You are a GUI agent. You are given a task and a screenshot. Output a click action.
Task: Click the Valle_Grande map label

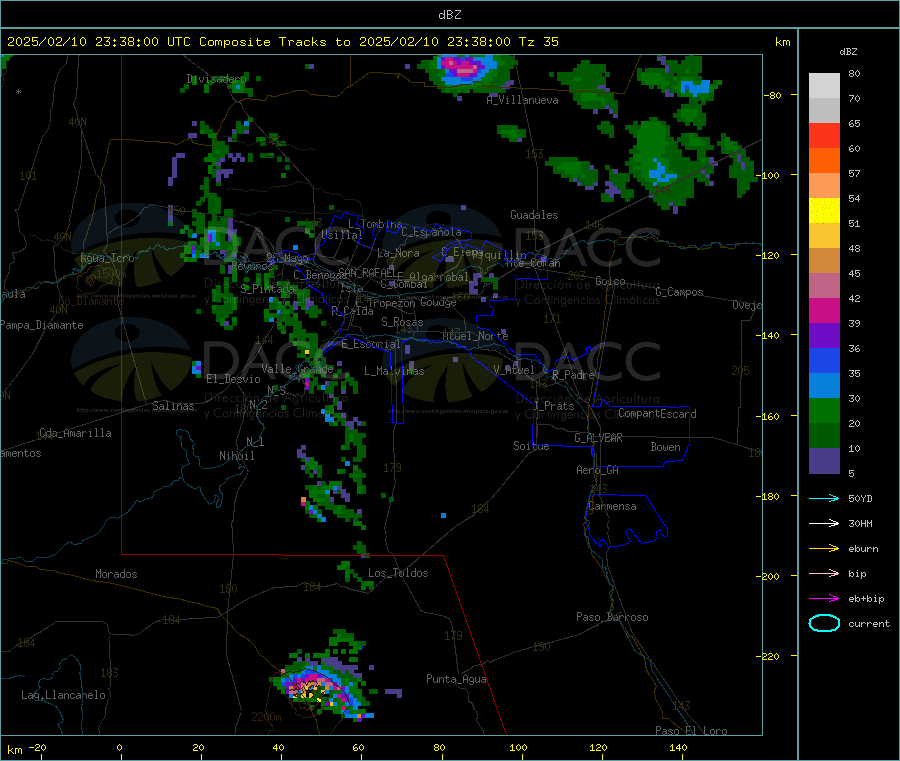coord(297,368)
